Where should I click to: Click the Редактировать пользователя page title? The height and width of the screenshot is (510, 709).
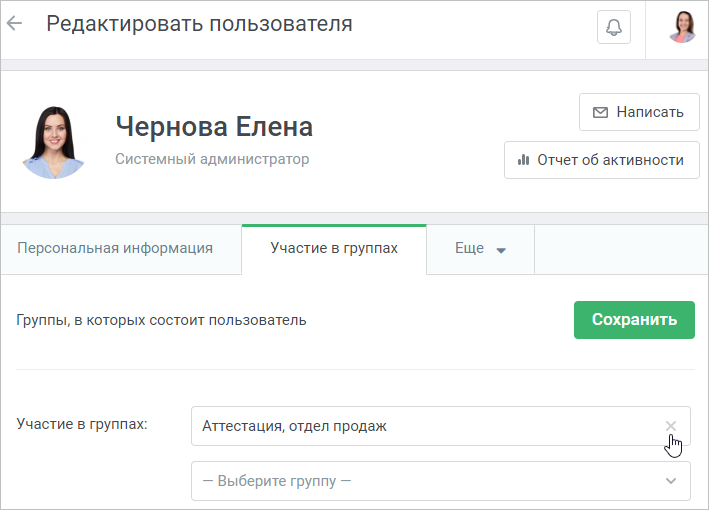coord(199,24)
